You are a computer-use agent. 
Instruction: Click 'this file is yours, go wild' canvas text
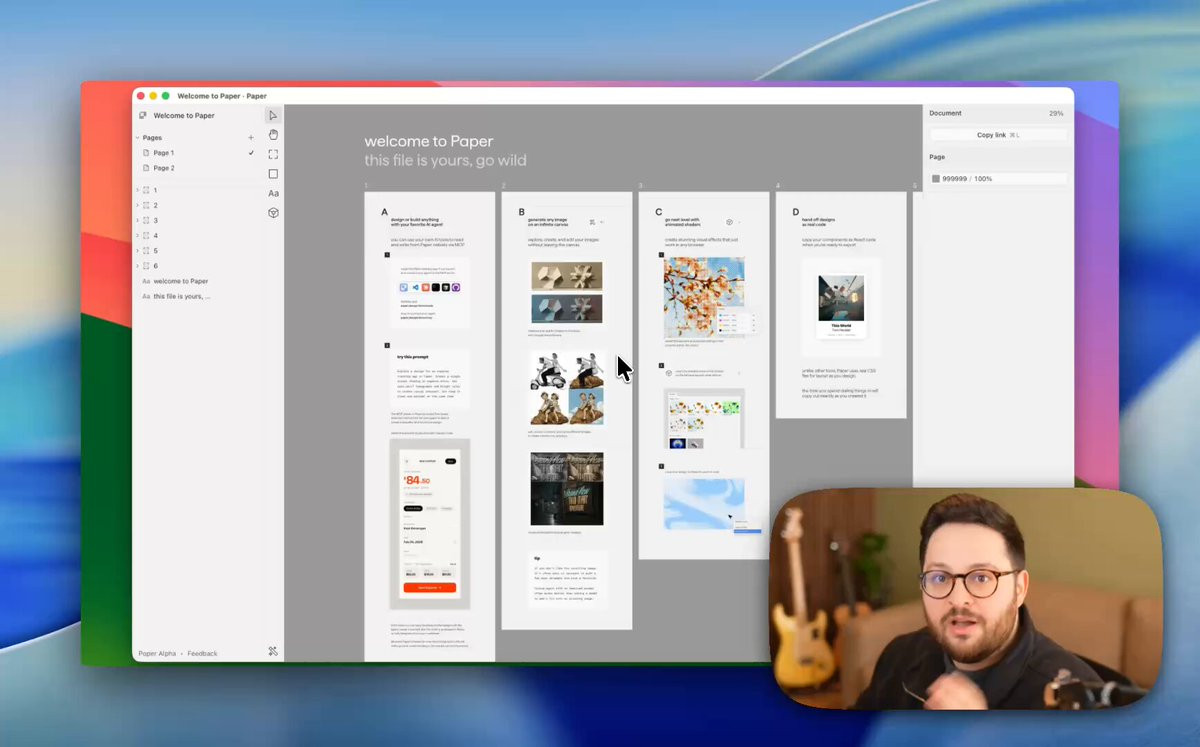[x=445, y=161]
